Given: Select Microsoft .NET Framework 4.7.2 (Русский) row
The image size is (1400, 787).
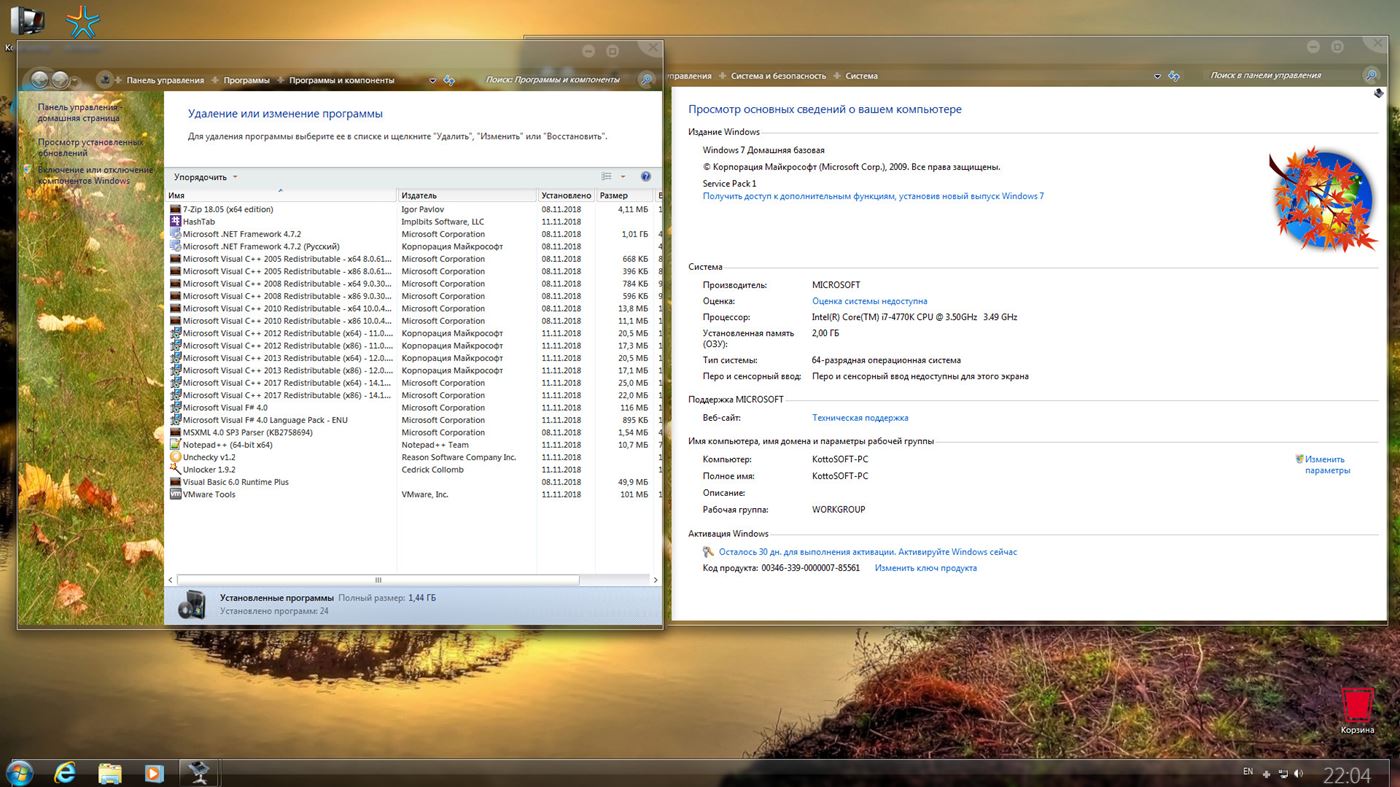Looking at the screenshot, I should coord(413,246).
